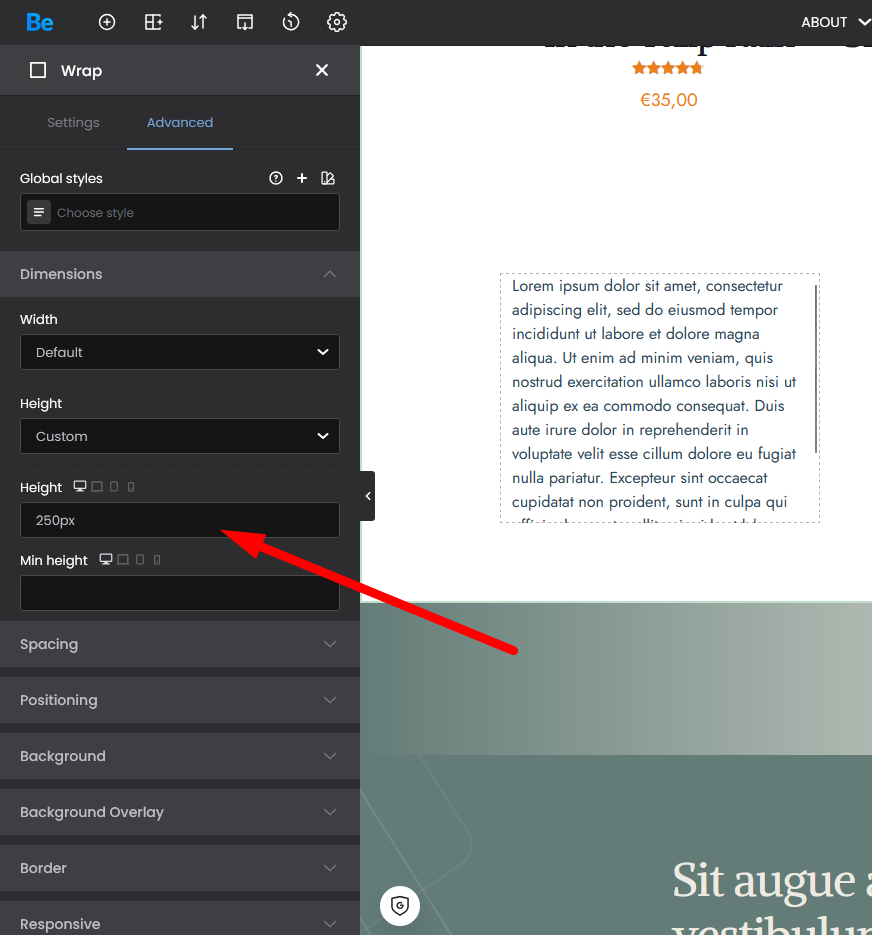Open the revisions history icon

tap(291, 22)
